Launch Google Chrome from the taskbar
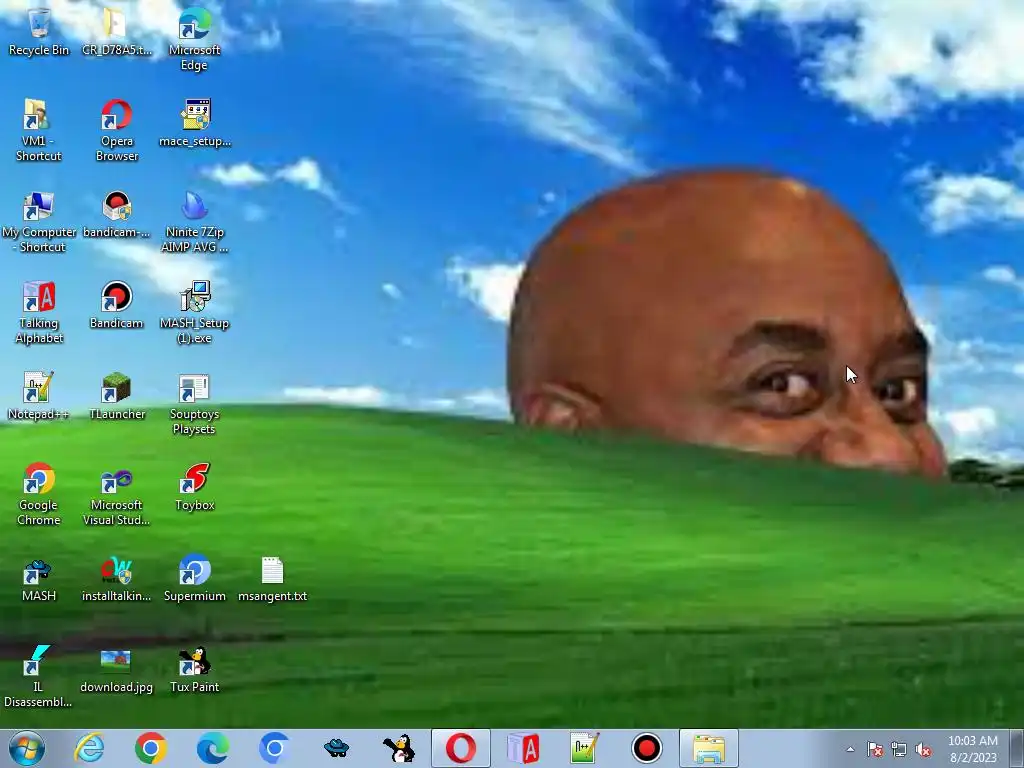1024x768 pixels. click(x=151, y=748)
